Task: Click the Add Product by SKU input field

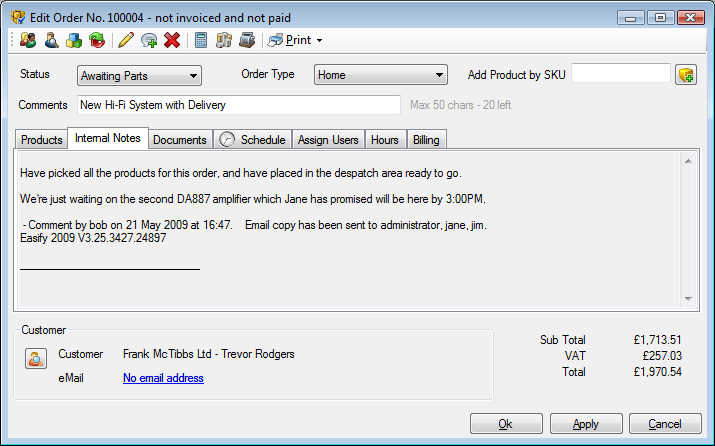Action: point(620,74)
